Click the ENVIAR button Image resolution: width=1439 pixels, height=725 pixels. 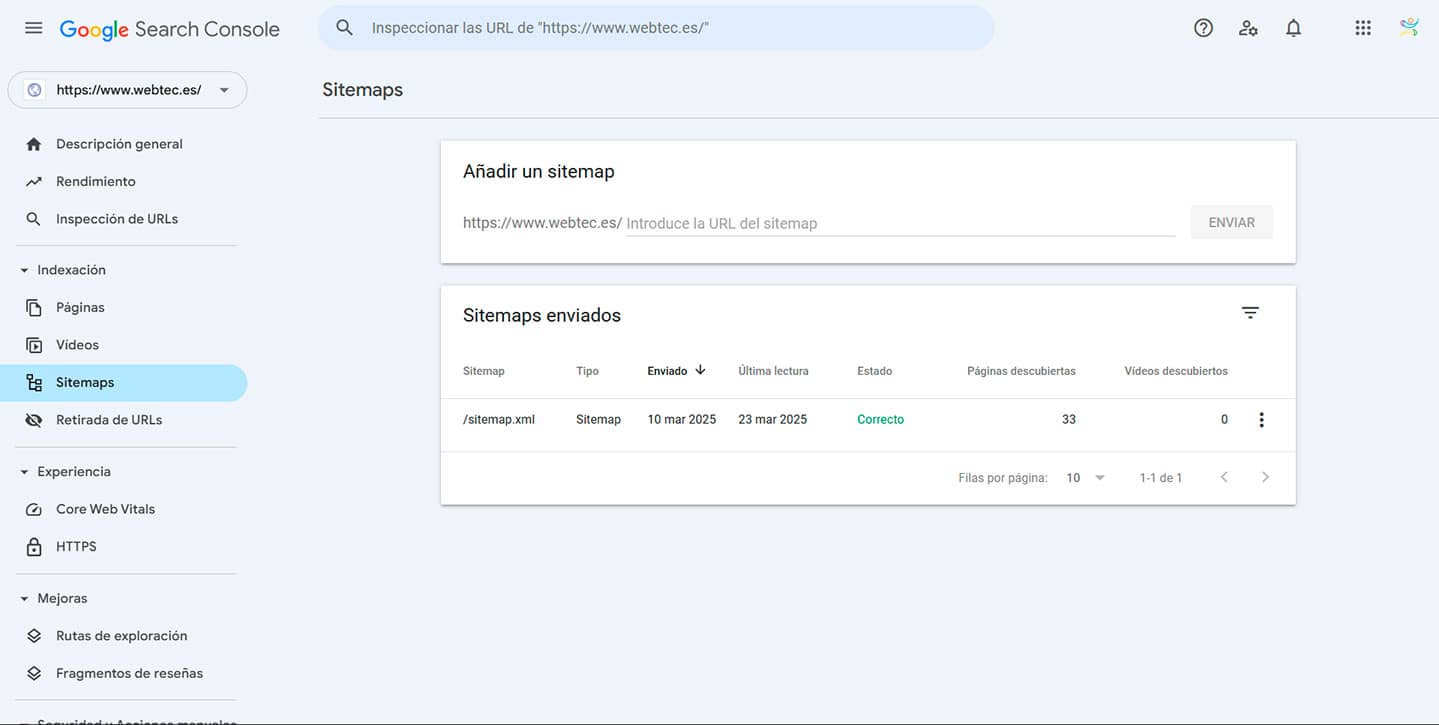[1231, 223]
